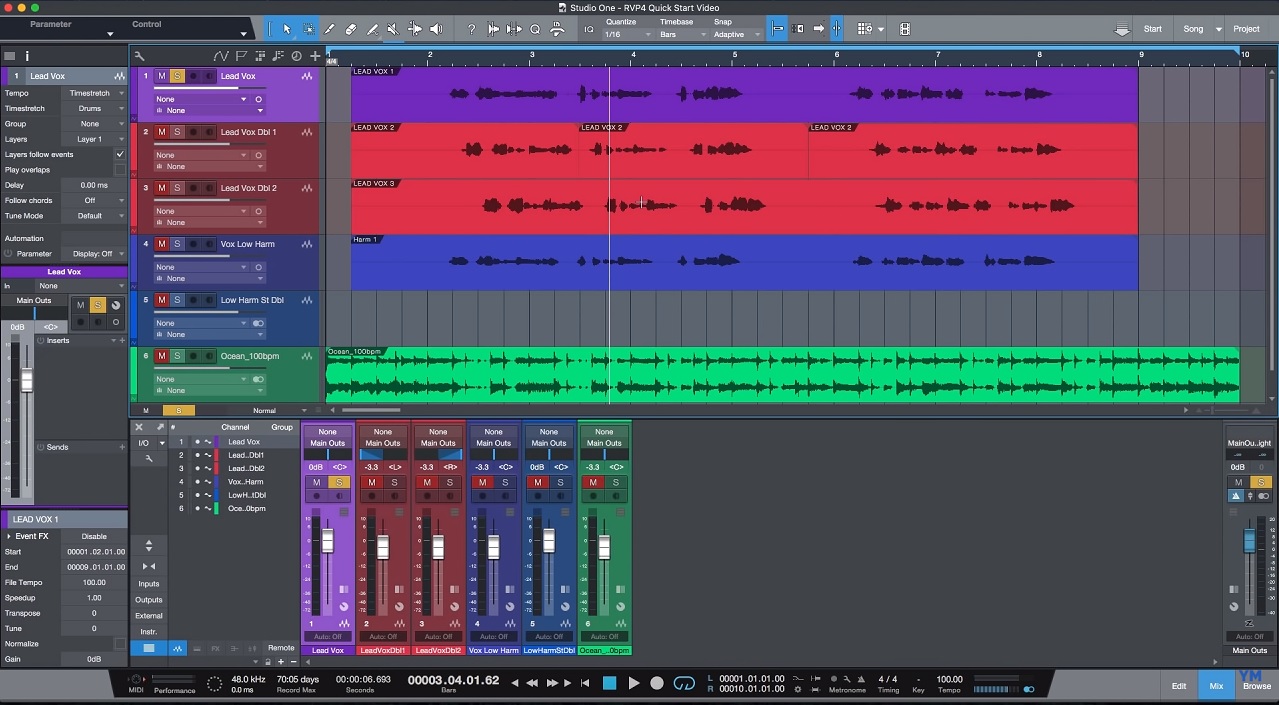The image size is (1279, 705).
Task: Click the Play button in transport
Action: coord(633,683)
